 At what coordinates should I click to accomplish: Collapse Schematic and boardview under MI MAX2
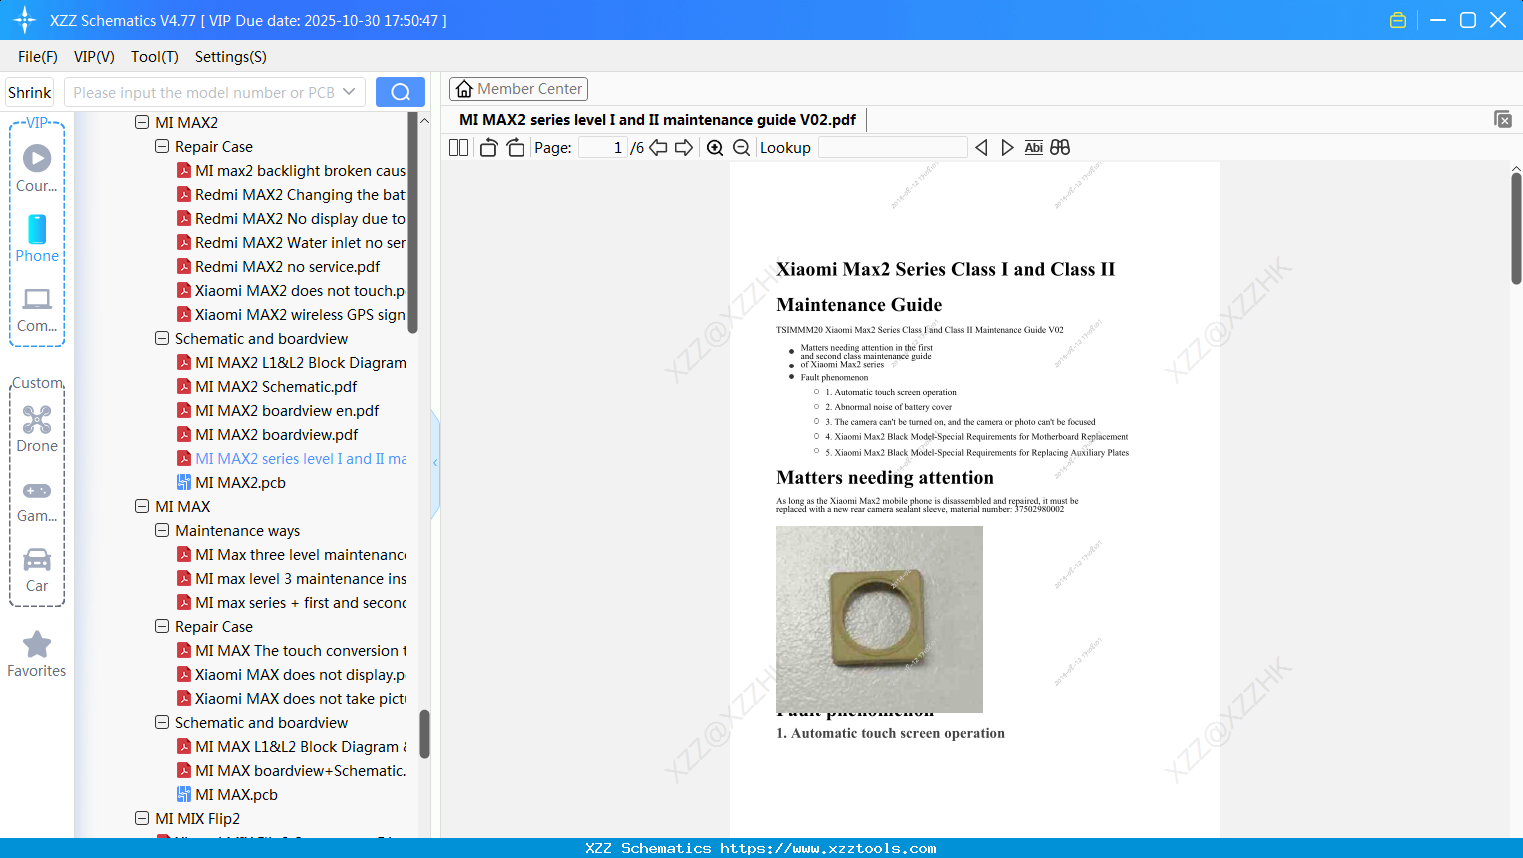162,339
